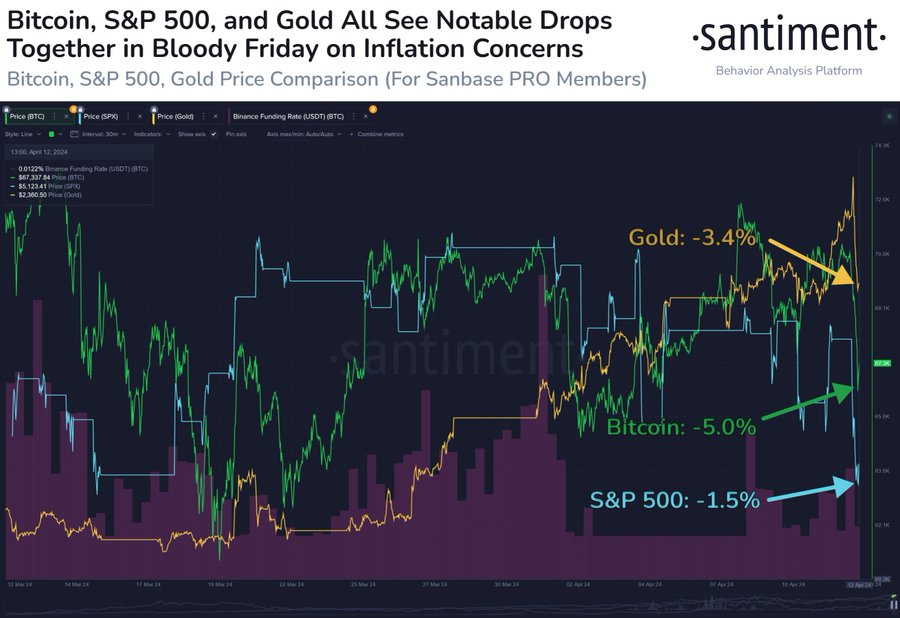900x618 pixels.
Task: Click the interval calendar icon
Action: click(74, 134)
